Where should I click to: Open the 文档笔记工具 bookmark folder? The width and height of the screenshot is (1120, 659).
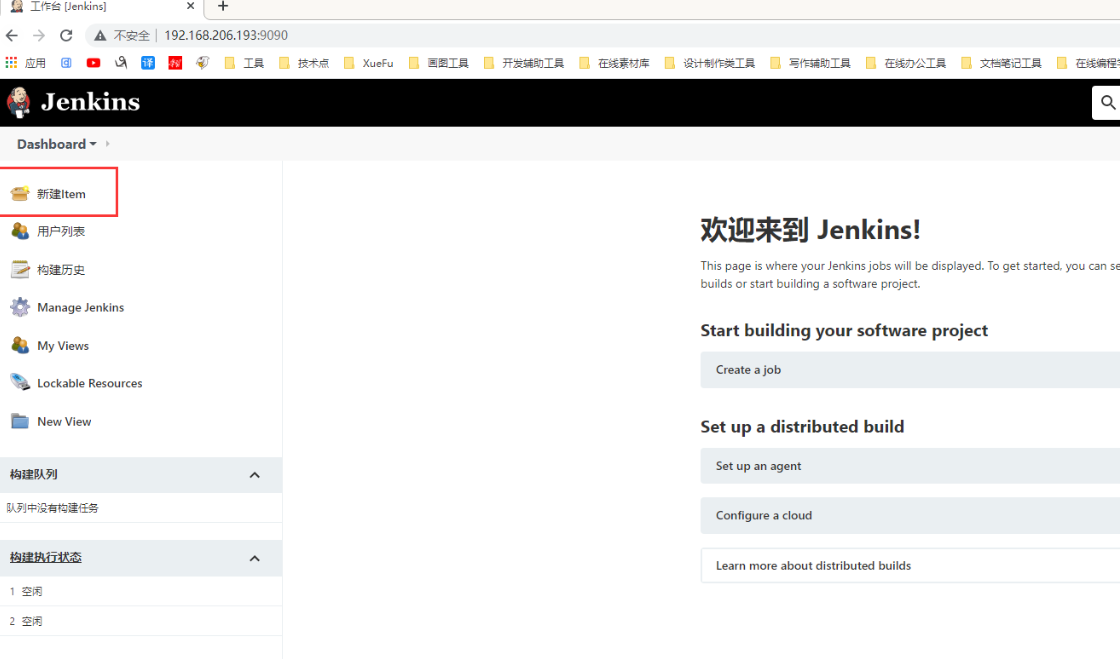pos(1001,63)
